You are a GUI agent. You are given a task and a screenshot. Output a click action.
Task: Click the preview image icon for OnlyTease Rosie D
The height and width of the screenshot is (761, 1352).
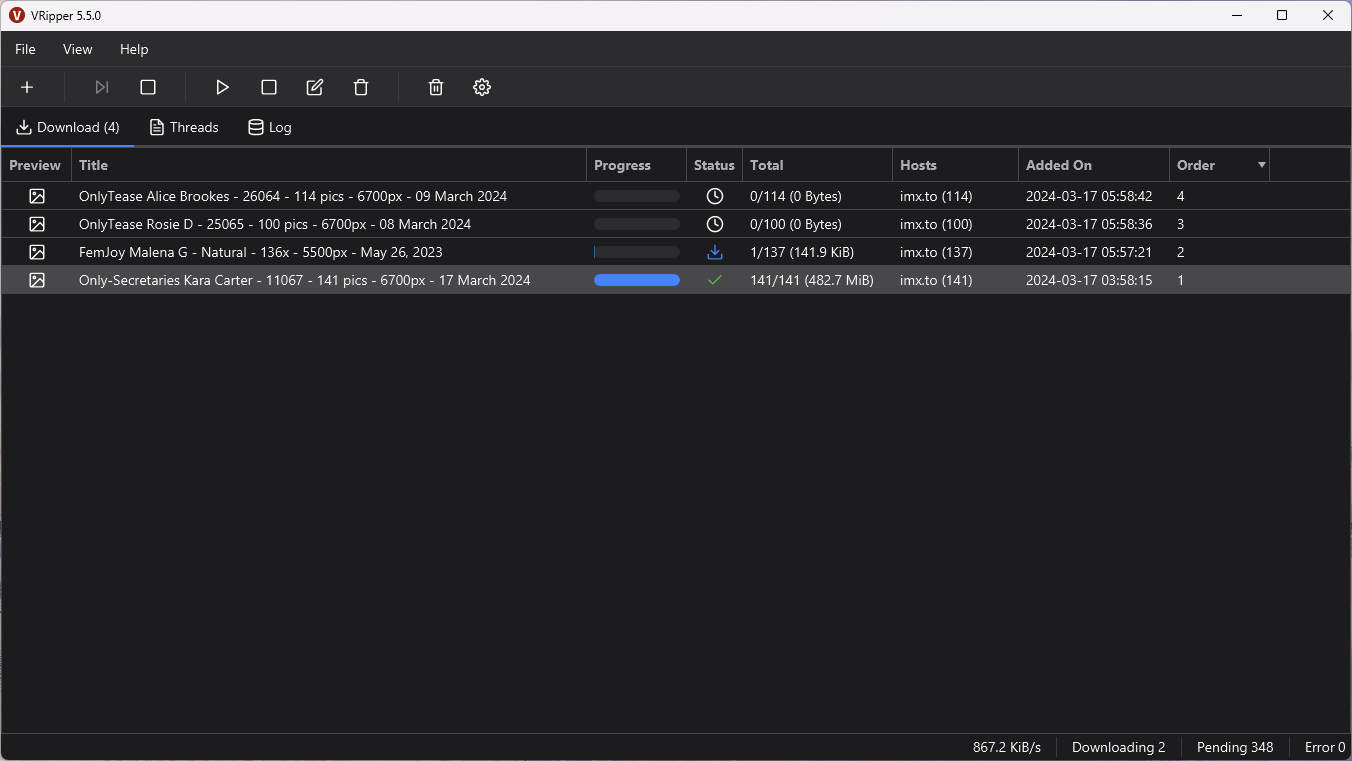(x=37, y=224)
